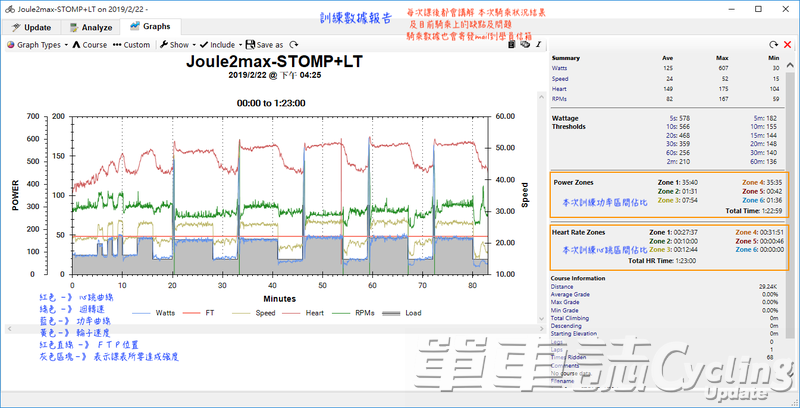Viewport: 800px width, 408px height.
Task: Click the Summary header label
Action: pos(566,58)
